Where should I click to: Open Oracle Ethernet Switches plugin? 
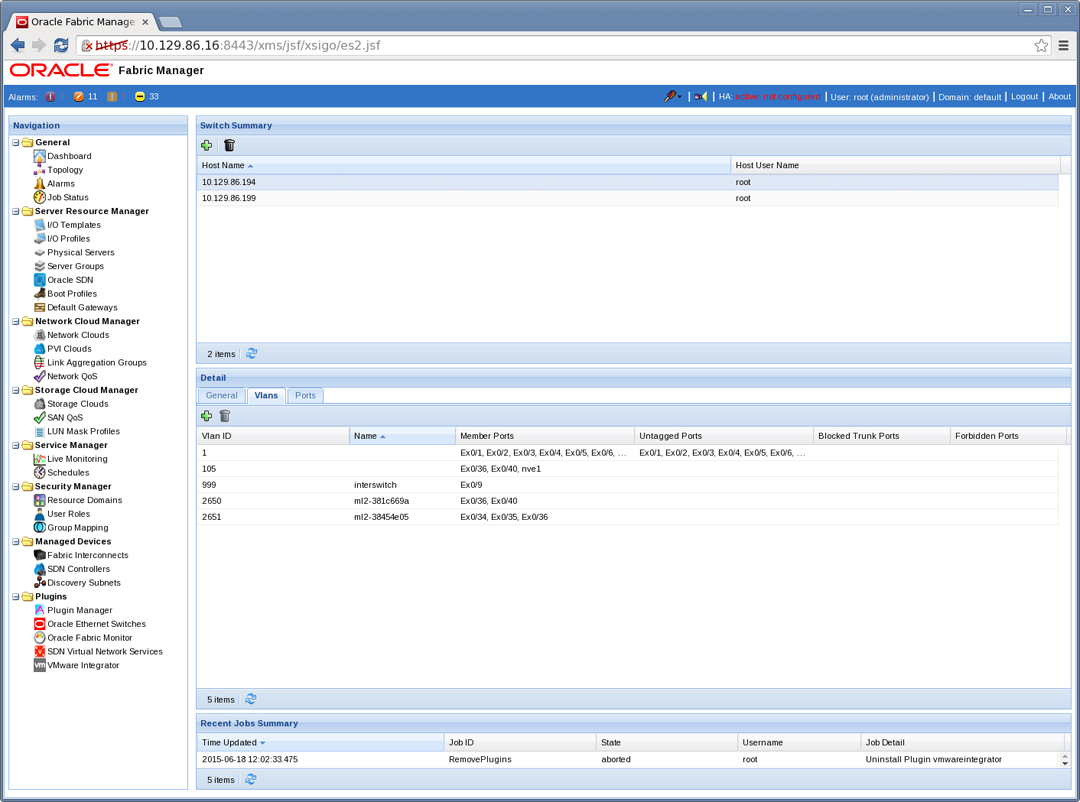96,624
